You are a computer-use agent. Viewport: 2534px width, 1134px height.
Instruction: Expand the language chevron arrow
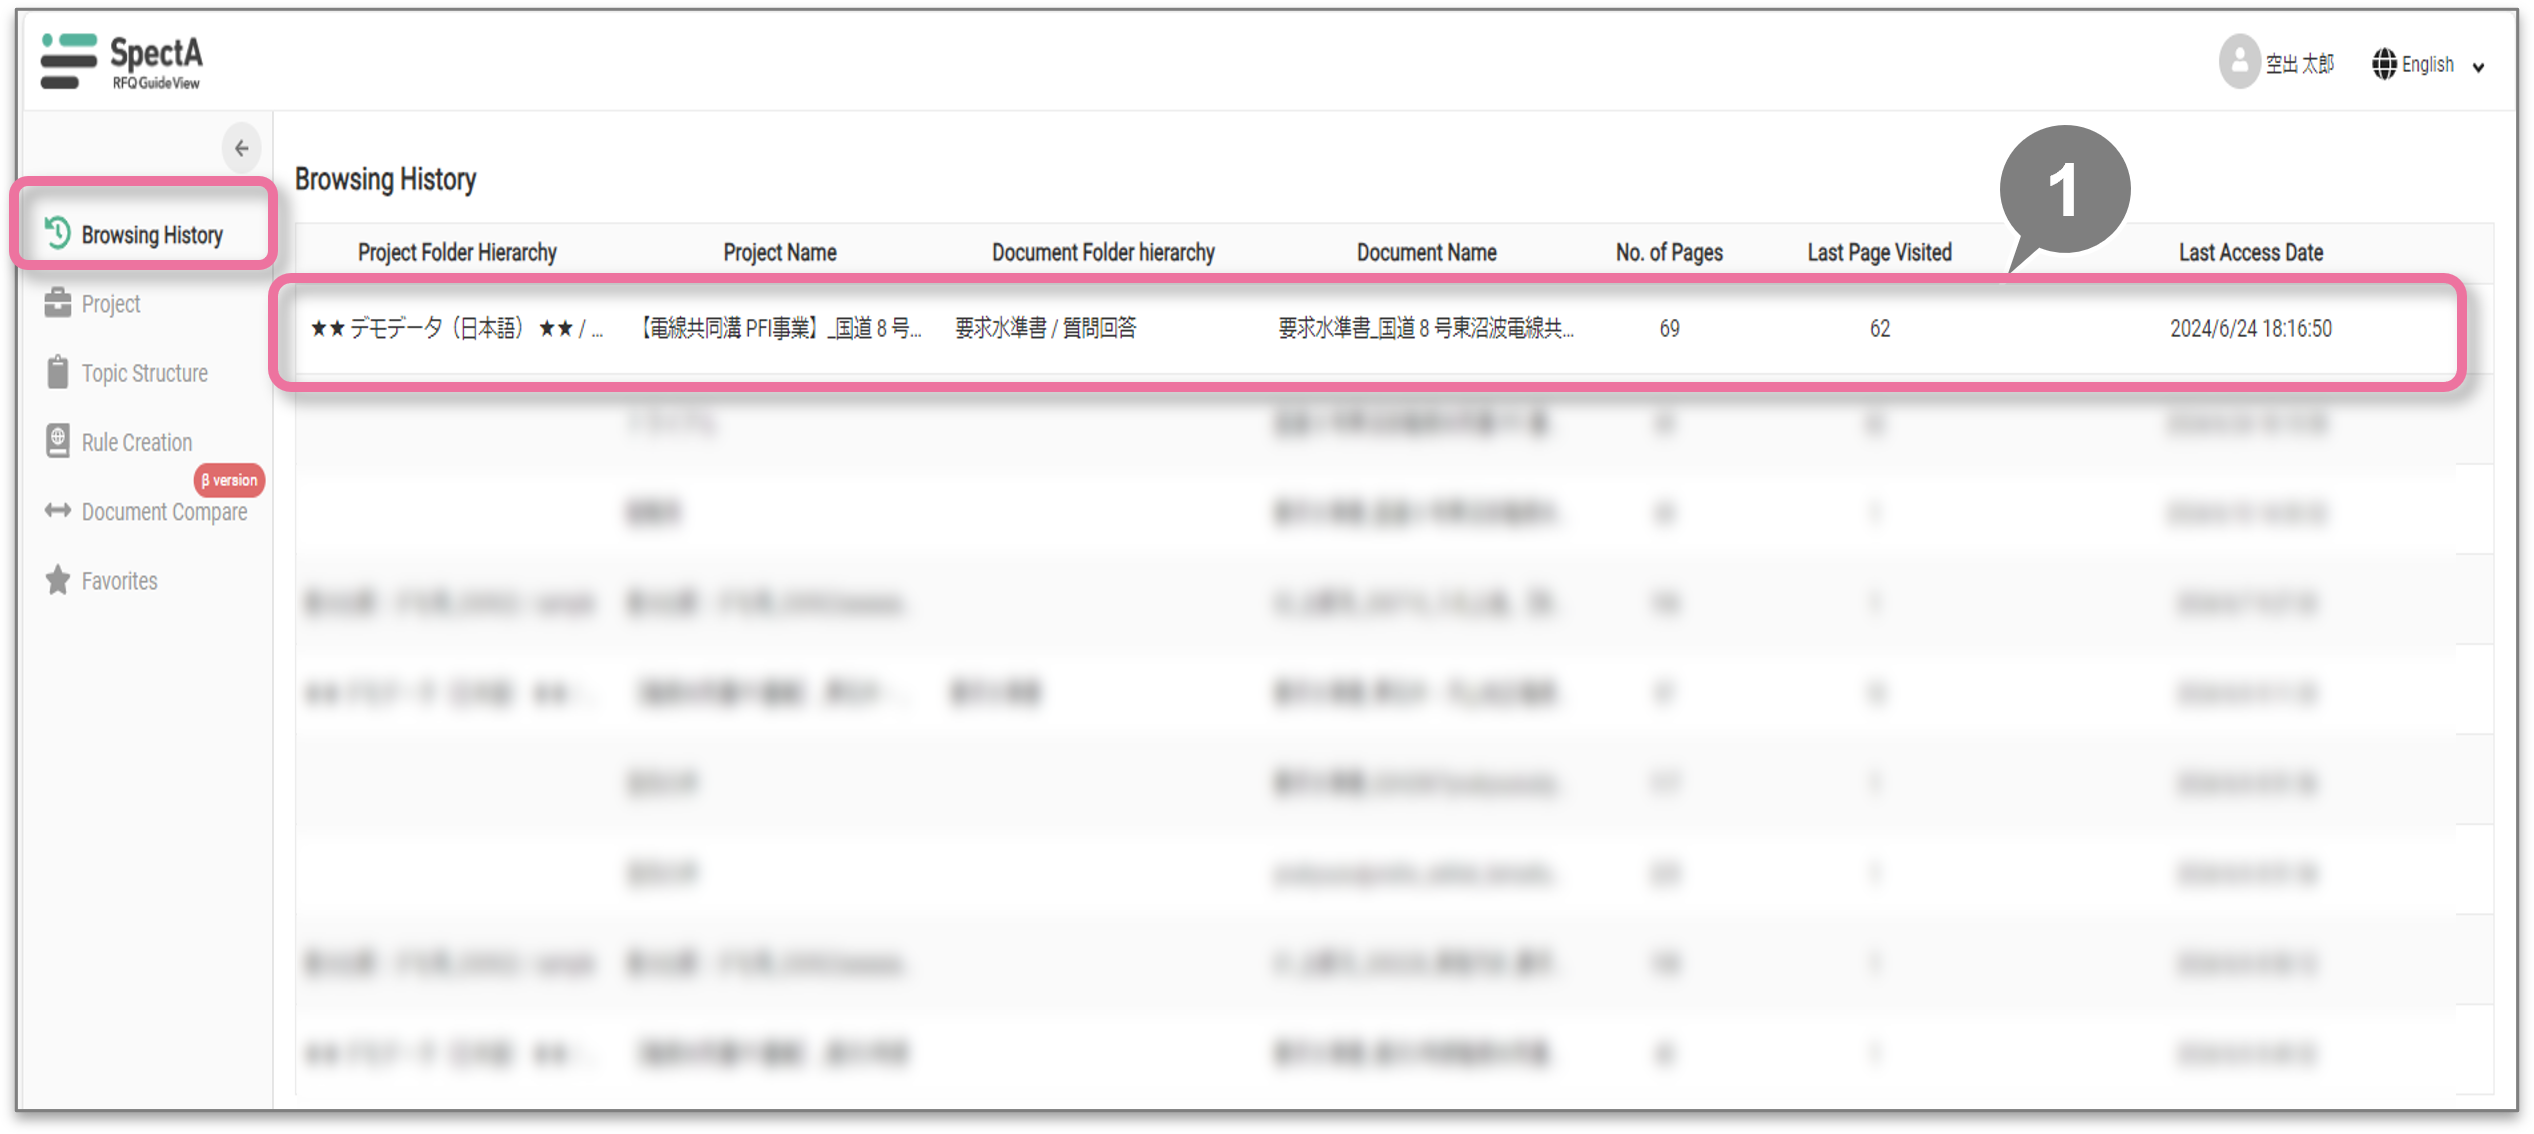2478,67
